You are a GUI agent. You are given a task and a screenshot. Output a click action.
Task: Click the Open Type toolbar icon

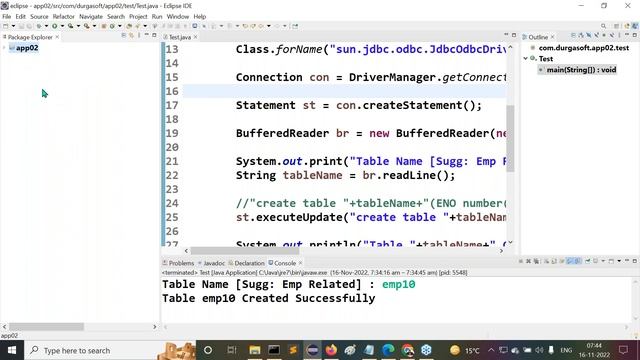(x=129, y=26)
